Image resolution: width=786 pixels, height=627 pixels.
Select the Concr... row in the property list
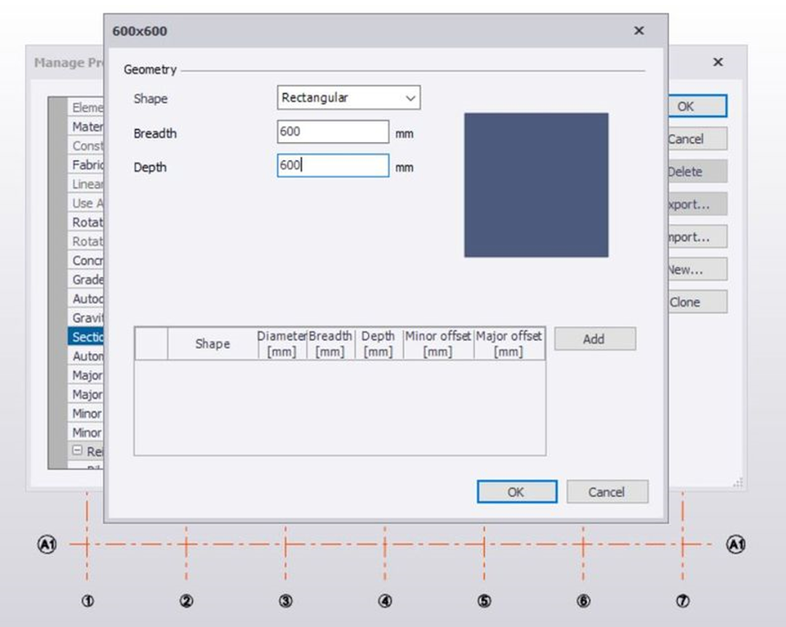click(86, 261)
